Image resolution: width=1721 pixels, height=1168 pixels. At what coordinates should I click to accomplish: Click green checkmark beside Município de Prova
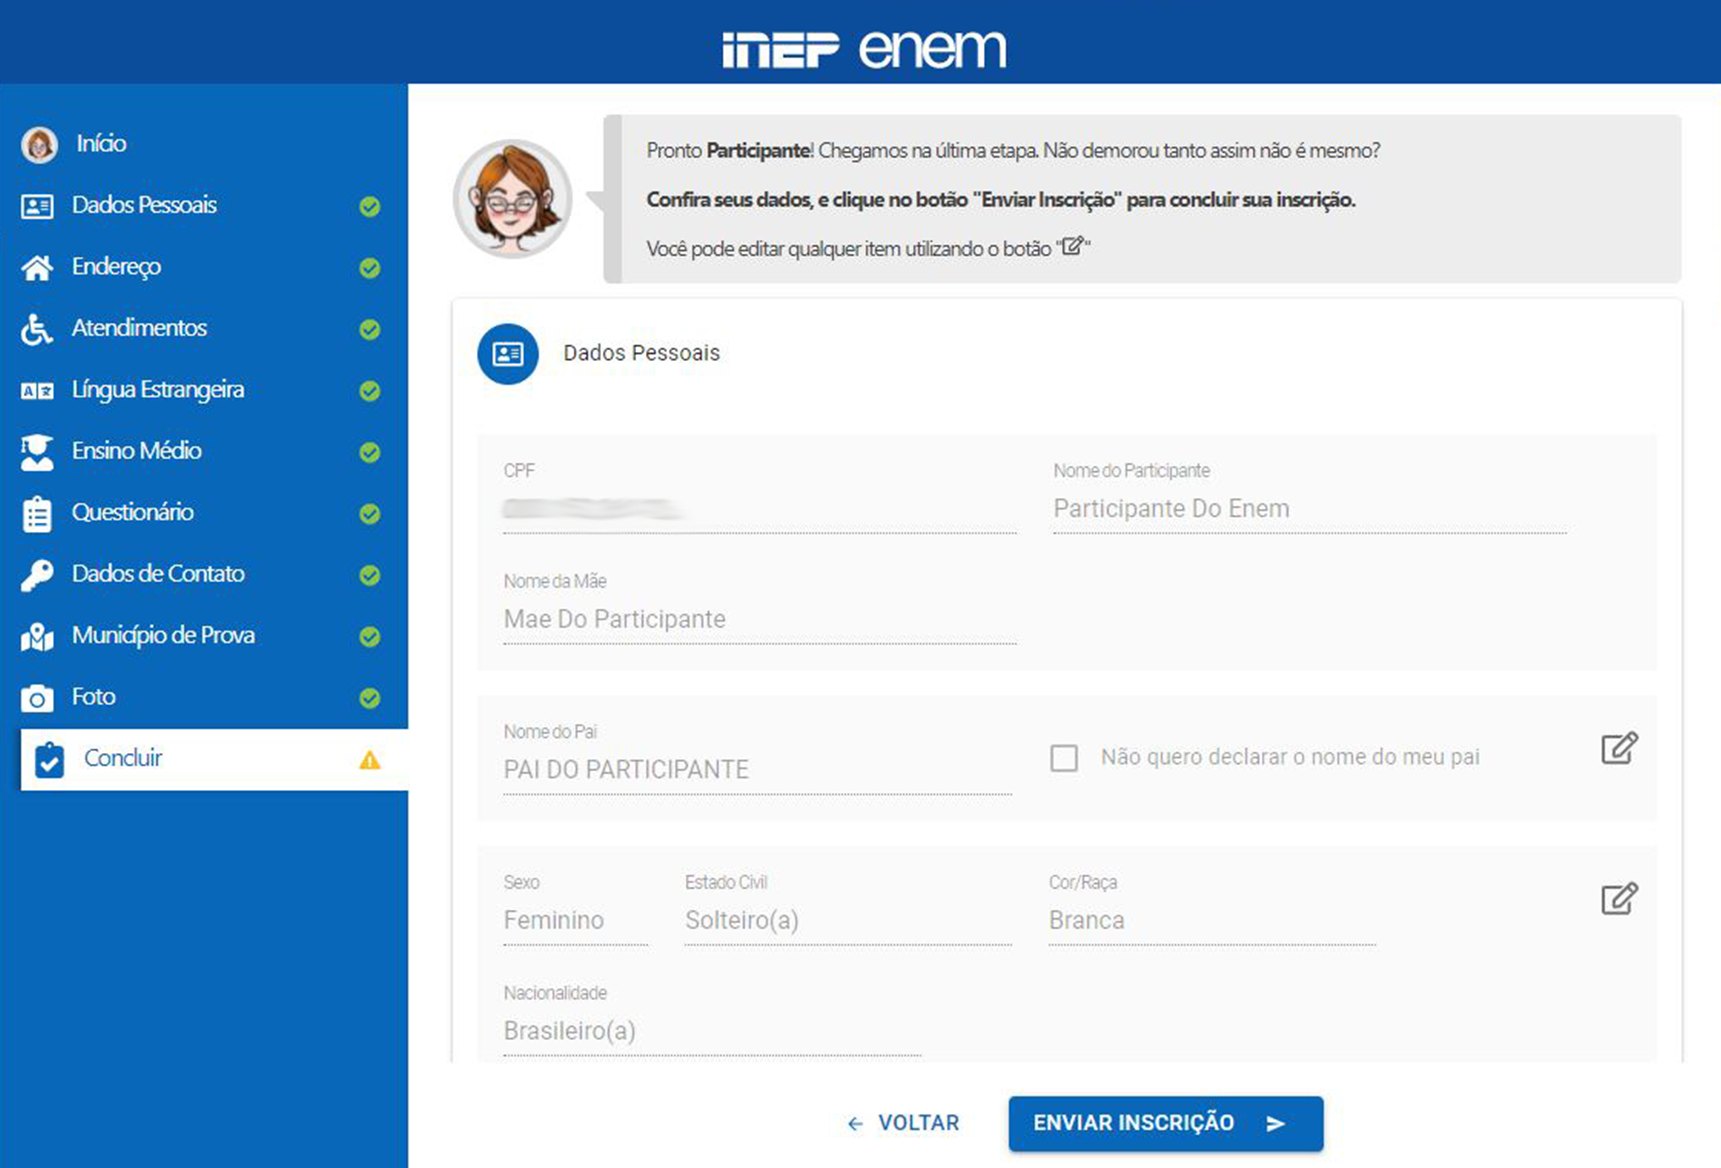[370, 637]
